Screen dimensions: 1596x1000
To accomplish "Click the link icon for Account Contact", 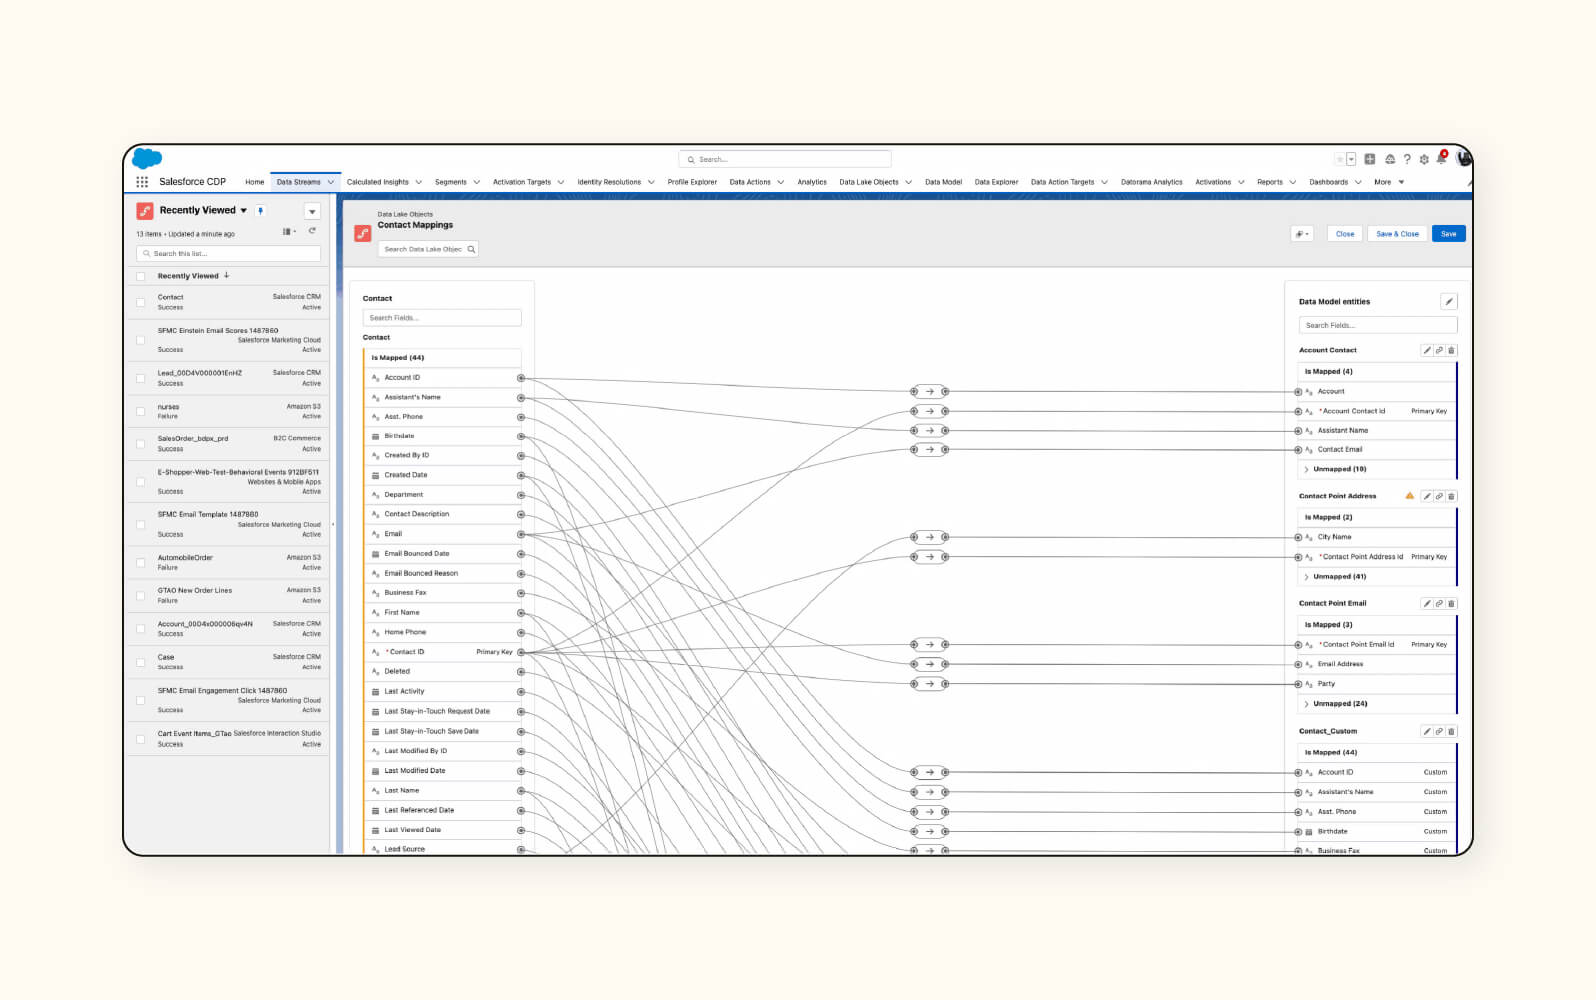I will 1439,350.
